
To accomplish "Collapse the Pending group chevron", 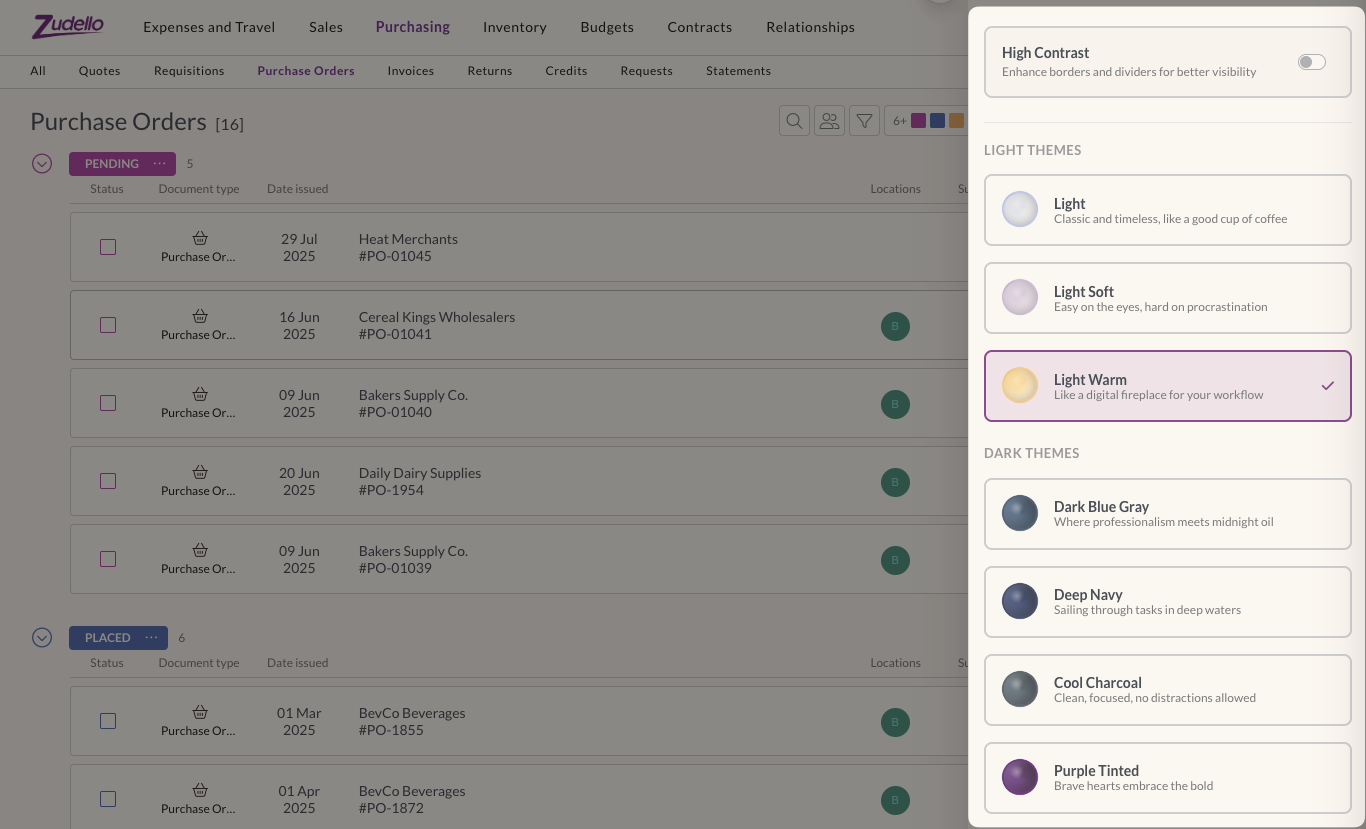I will point(42,163).
